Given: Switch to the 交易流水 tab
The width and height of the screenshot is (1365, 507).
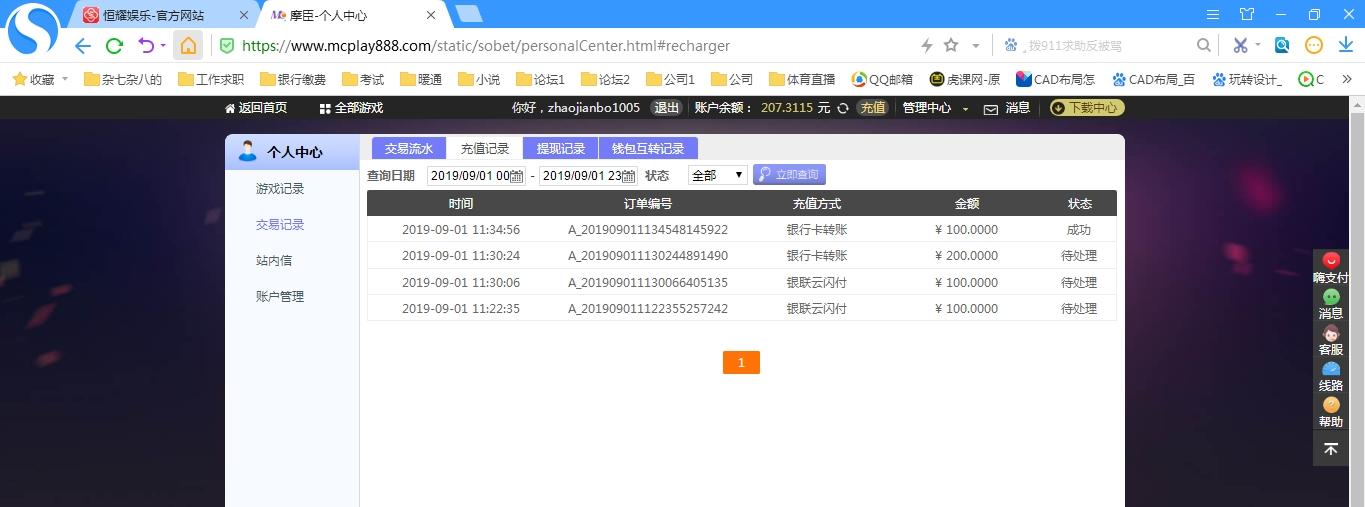Looking at the screenshot, I should point(409,149).
